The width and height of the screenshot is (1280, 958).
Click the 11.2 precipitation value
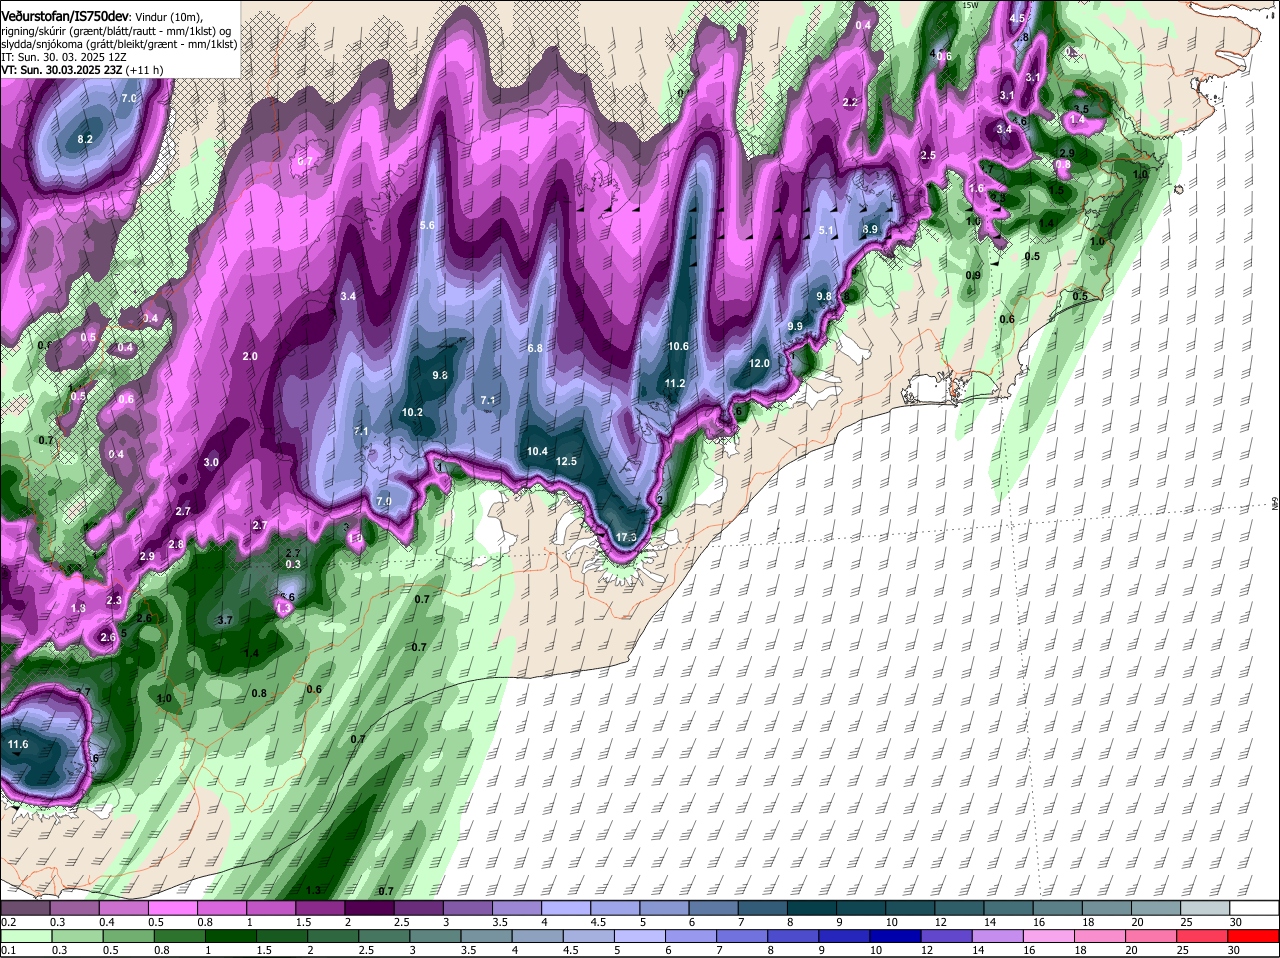tap(675, 383)
